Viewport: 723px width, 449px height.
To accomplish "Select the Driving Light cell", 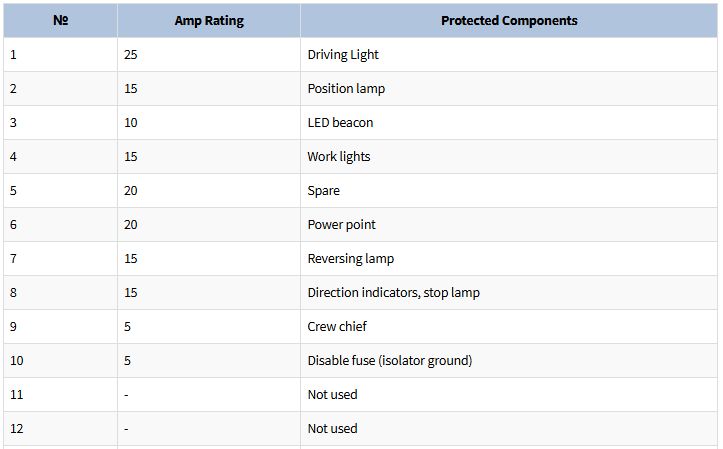I will coord(343,55).
